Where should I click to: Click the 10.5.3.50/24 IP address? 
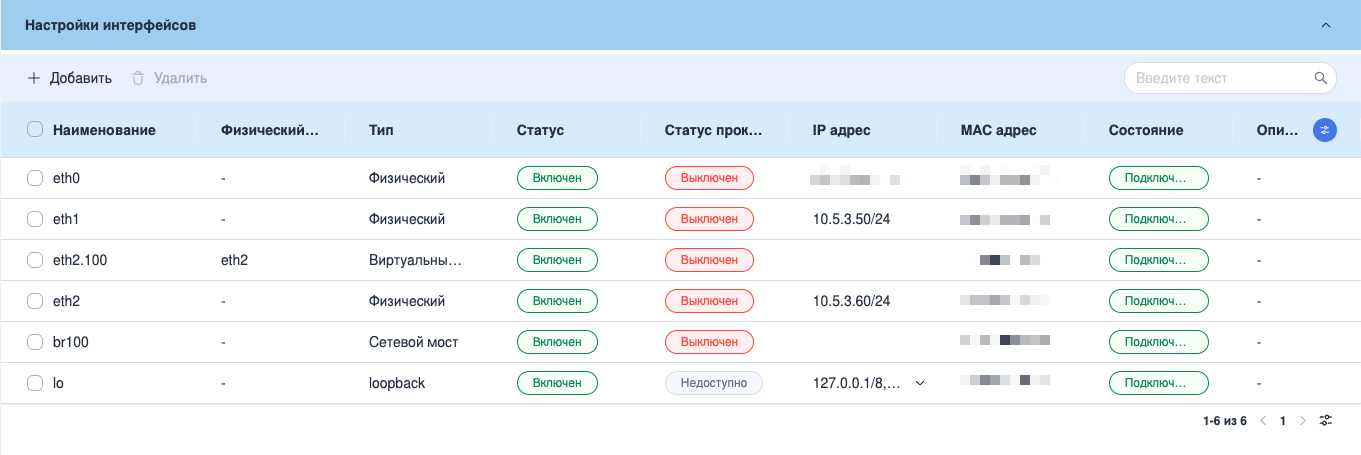click(851, 219)
